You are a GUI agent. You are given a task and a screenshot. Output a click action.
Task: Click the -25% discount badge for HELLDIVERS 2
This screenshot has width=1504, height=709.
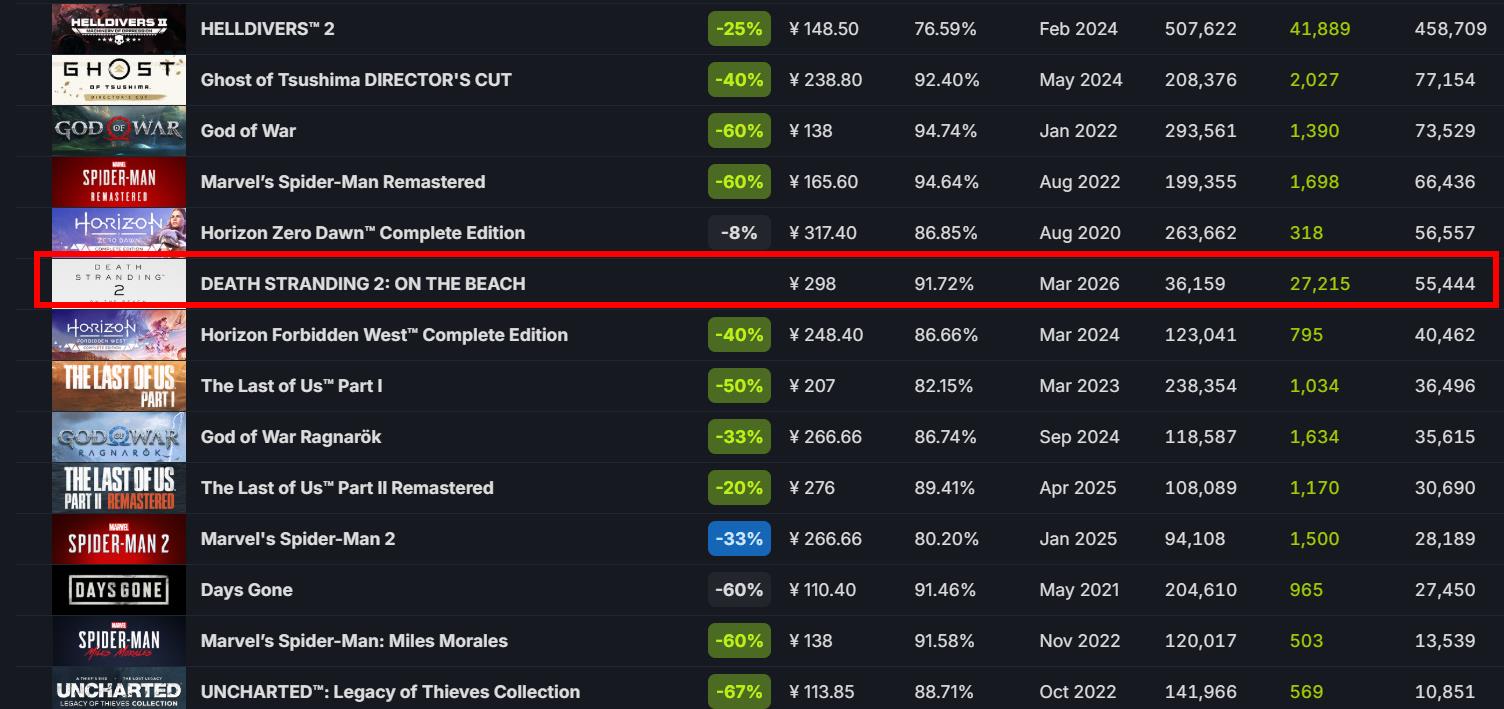pos(739,29)
